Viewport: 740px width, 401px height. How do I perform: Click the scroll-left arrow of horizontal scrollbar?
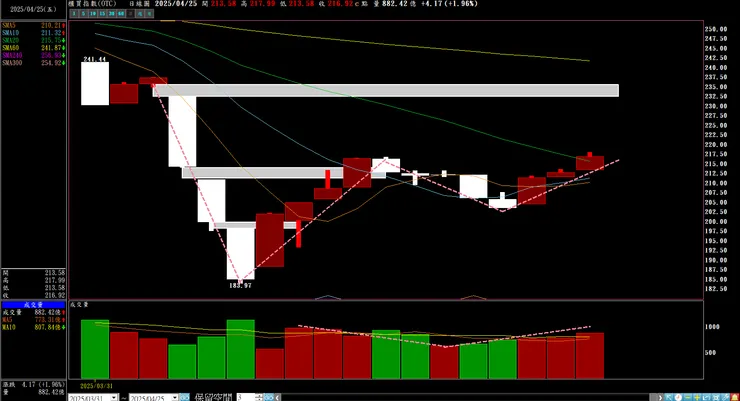click(278, 397)
